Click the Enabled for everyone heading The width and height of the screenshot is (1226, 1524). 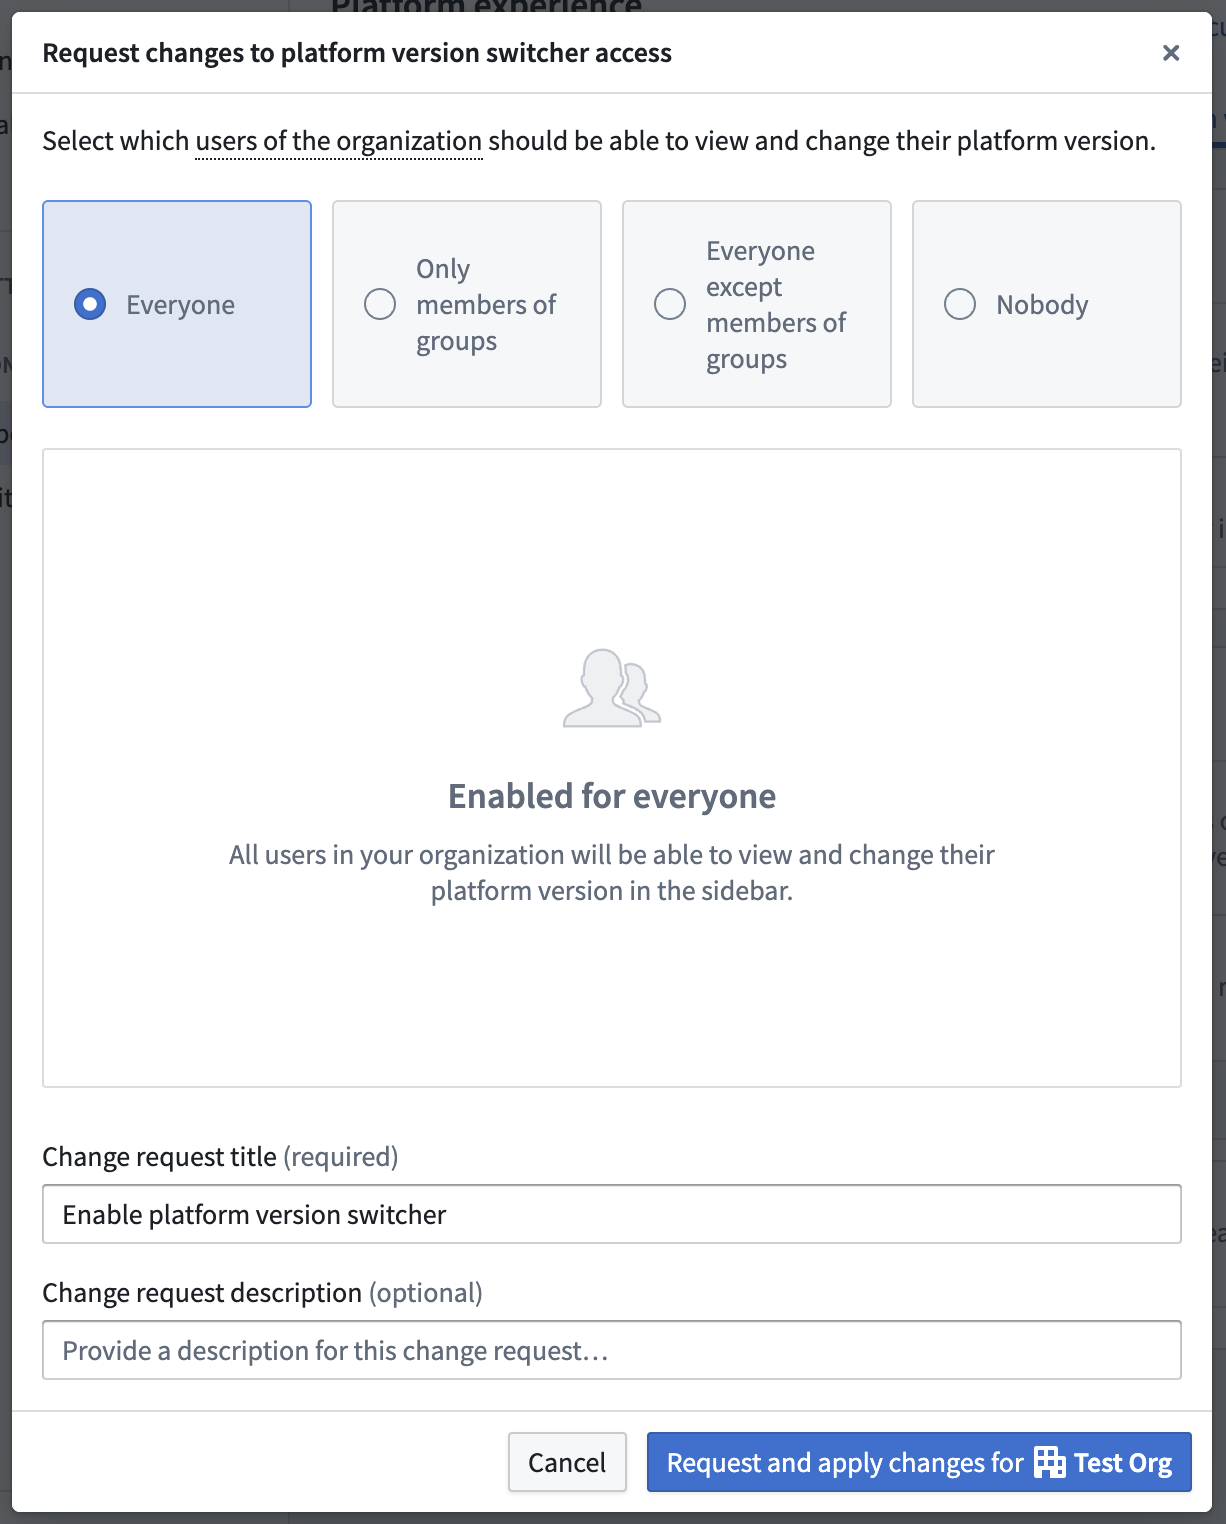612,796
